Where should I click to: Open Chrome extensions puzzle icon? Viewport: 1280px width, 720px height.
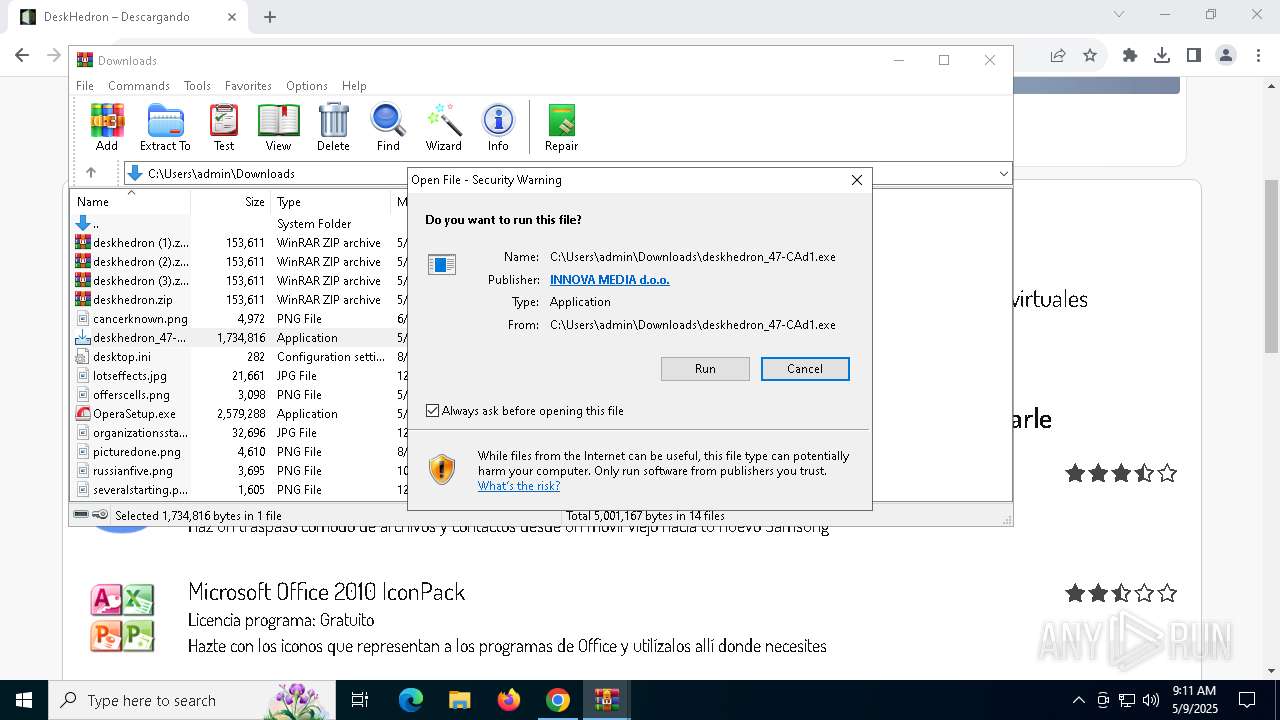(x=1130, y=56)
